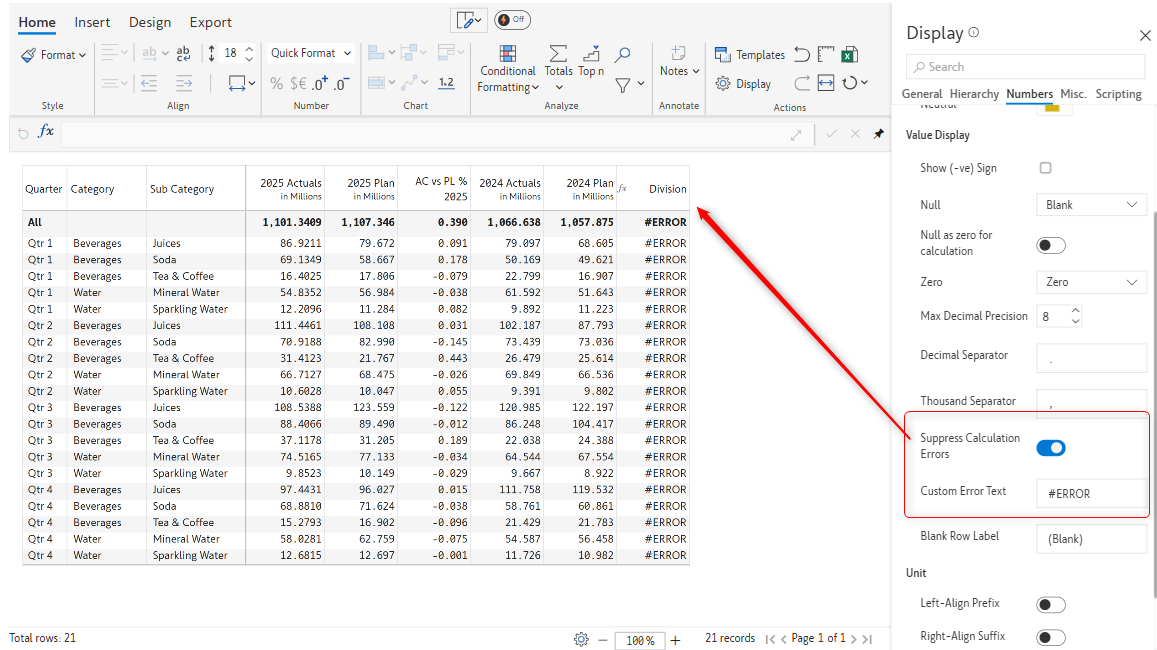Click the Export to Excel icon

coord(849,55)
